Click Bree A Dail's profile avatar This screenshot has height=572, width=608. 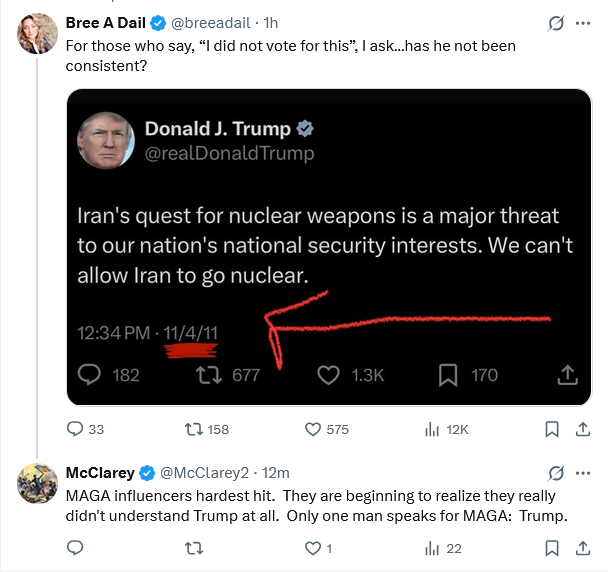[37, 34]
